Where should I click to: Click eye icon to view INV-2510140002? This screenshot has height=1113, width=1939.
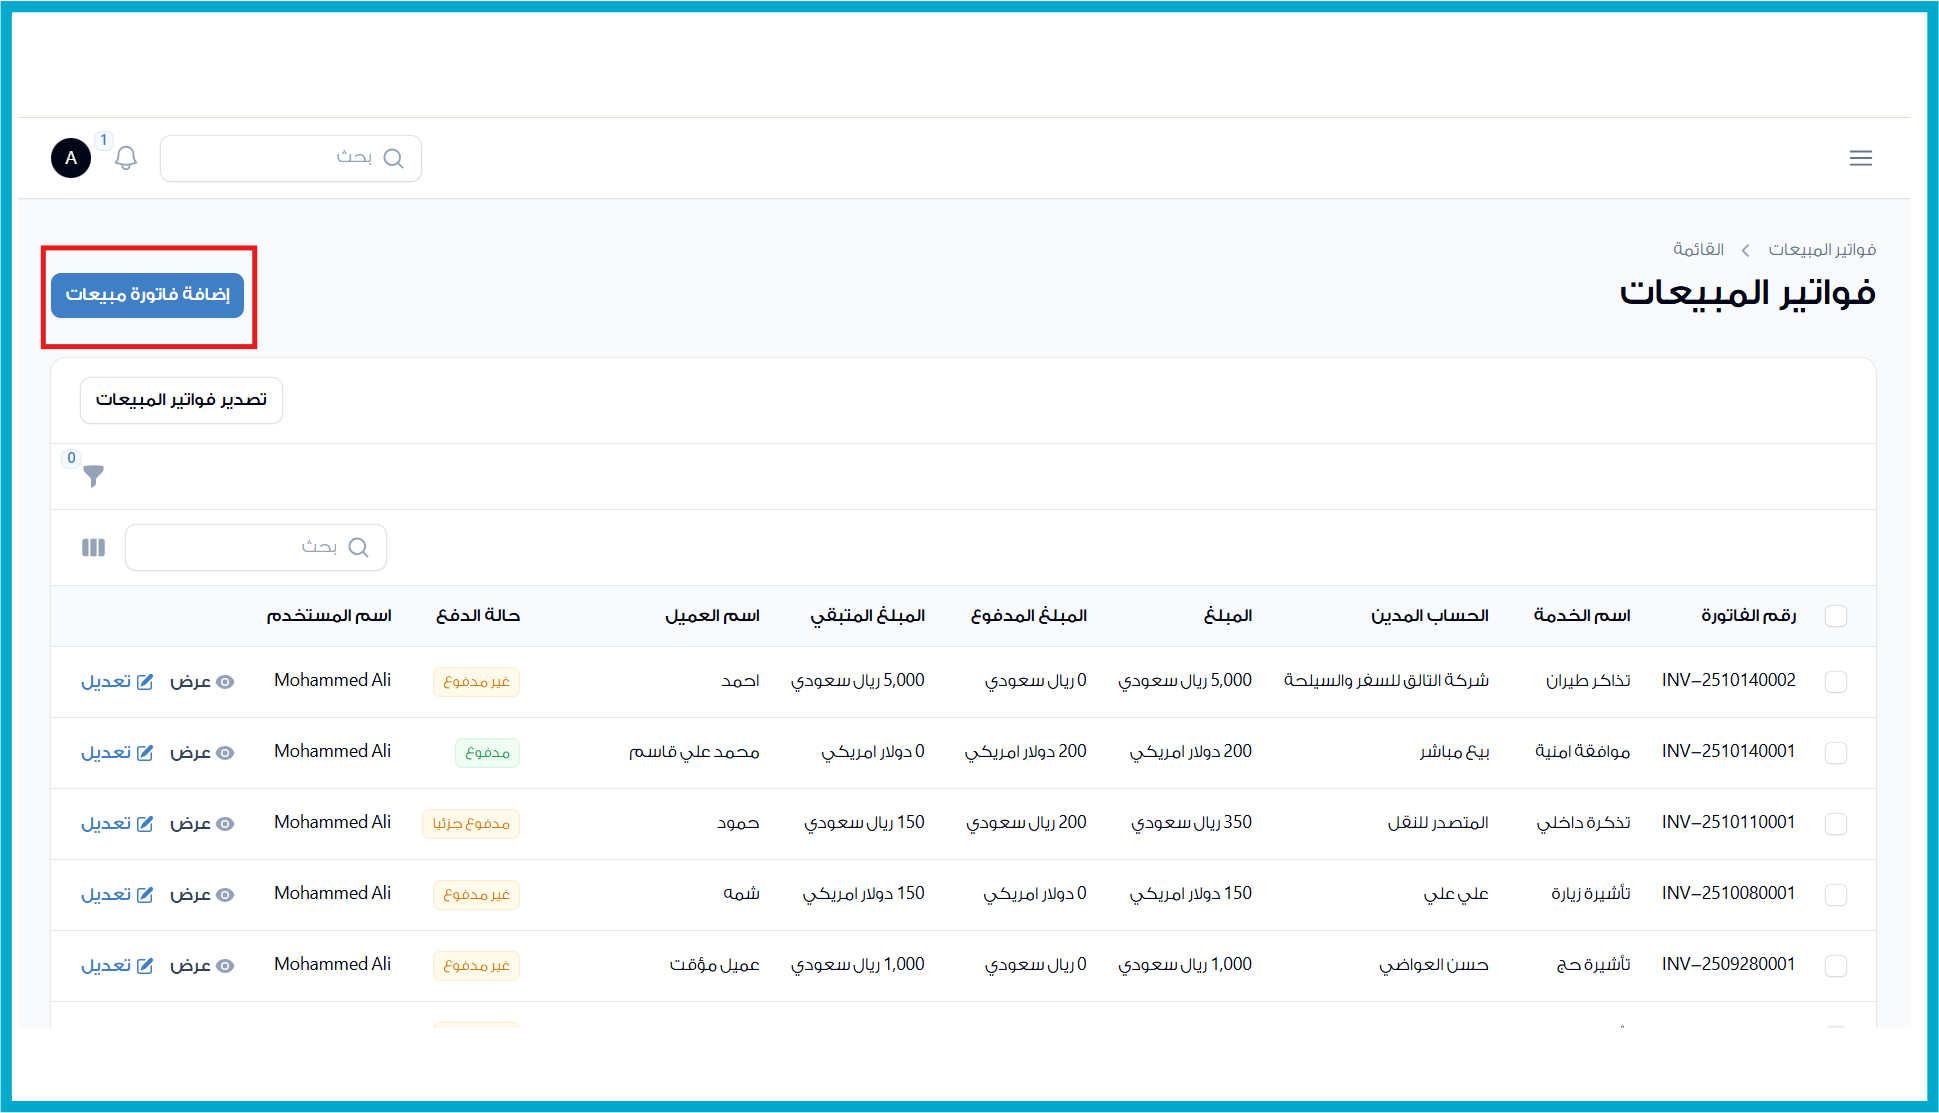225,682
